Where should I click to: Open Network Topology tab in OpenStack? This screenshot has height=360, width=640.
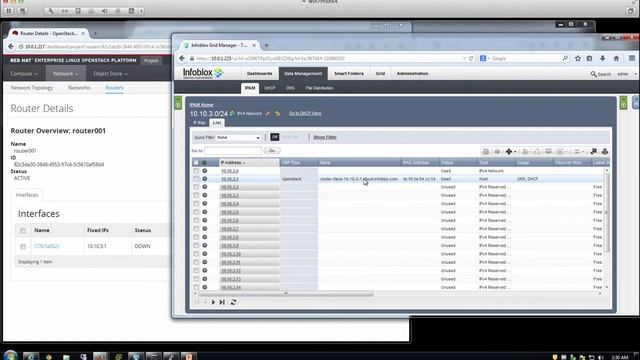point(32,88)
